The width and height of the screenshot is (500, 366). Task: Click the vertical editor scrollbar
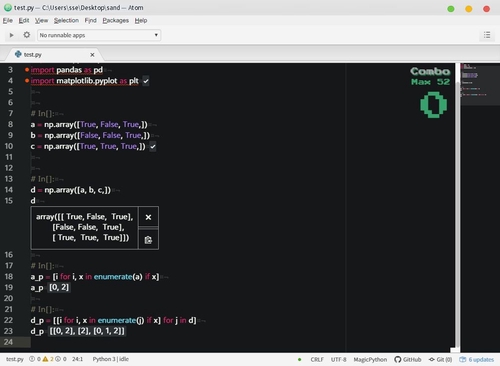tap(458, 207)
